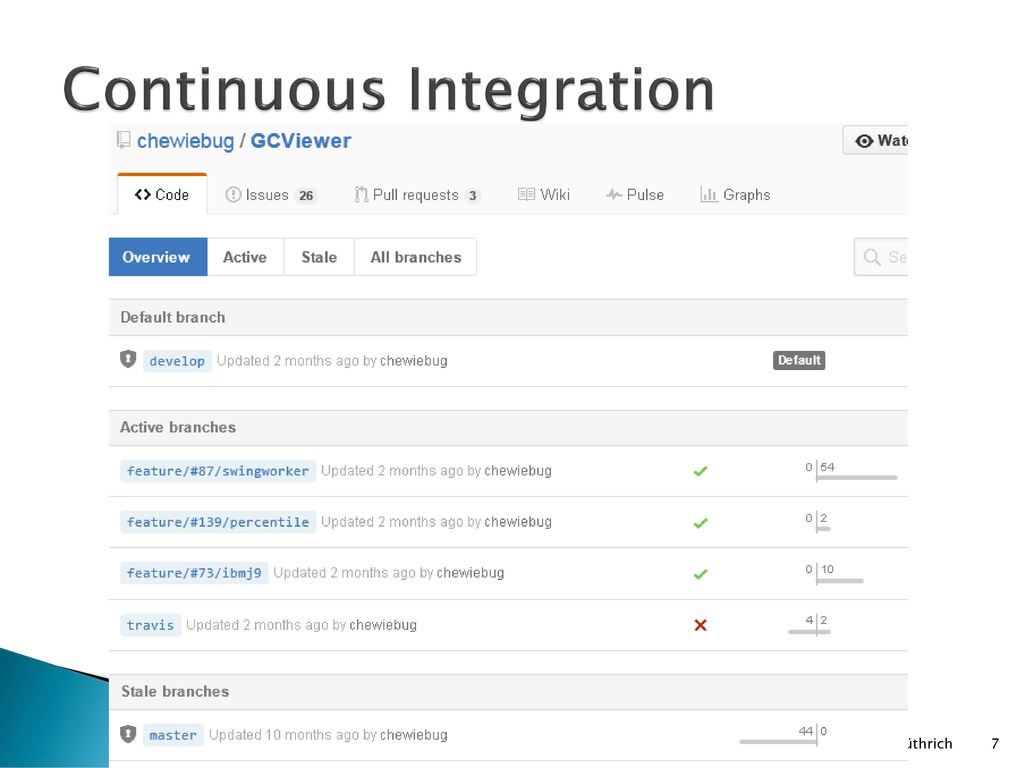Click ahead/behind bar for swingworker branch

click(x=850, y=471)
